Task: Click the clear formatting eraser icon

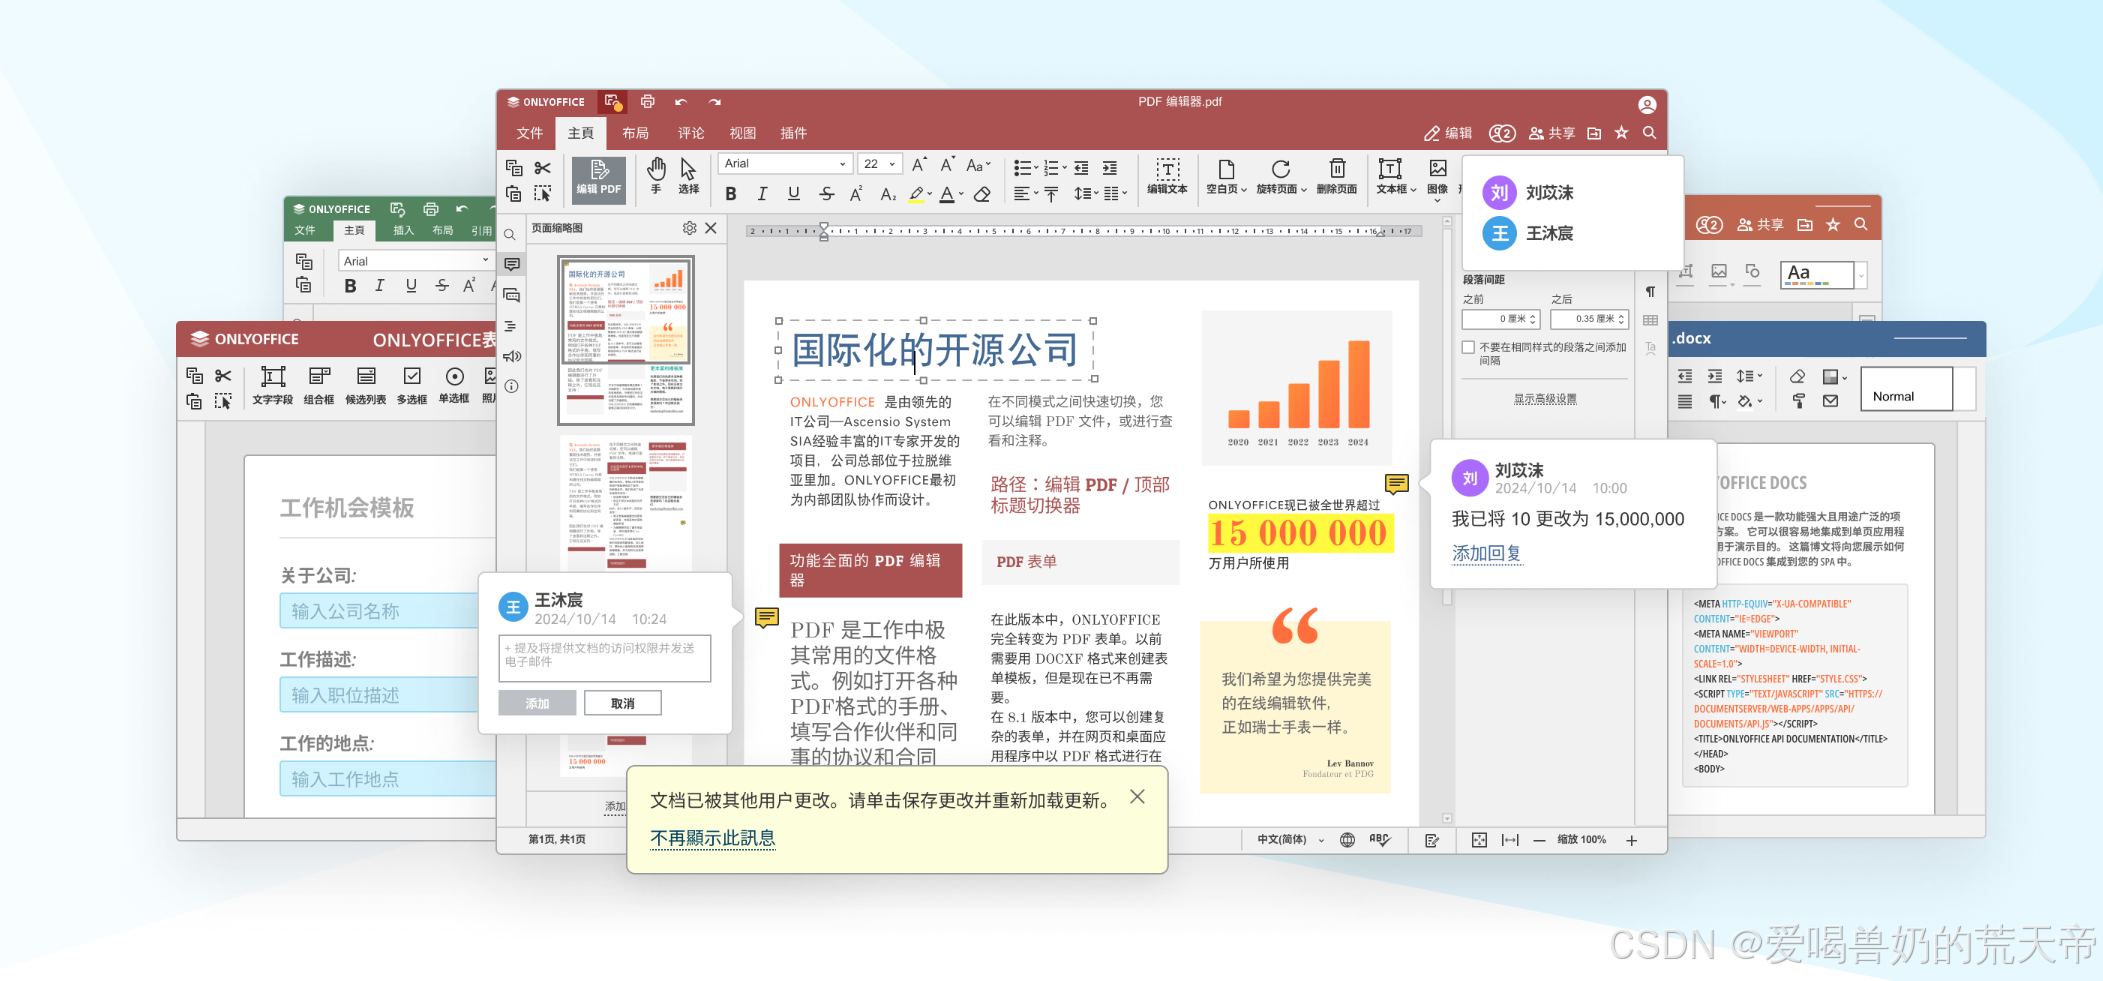Action: click(x=982, y=194)
